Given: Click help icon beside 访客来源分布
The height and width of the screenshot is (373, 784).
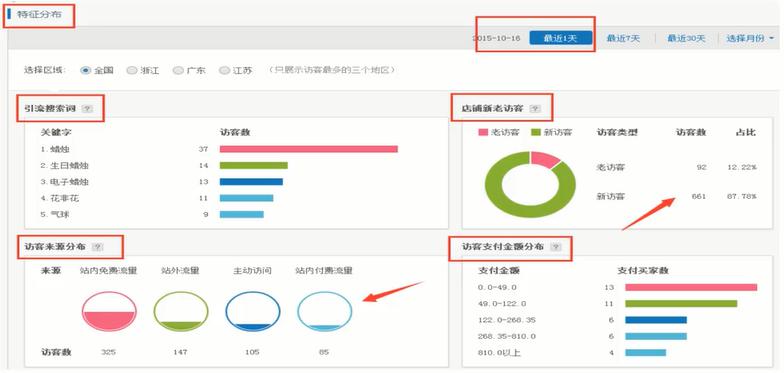Looking at the screenshot, I should click(x=98, y=246).
